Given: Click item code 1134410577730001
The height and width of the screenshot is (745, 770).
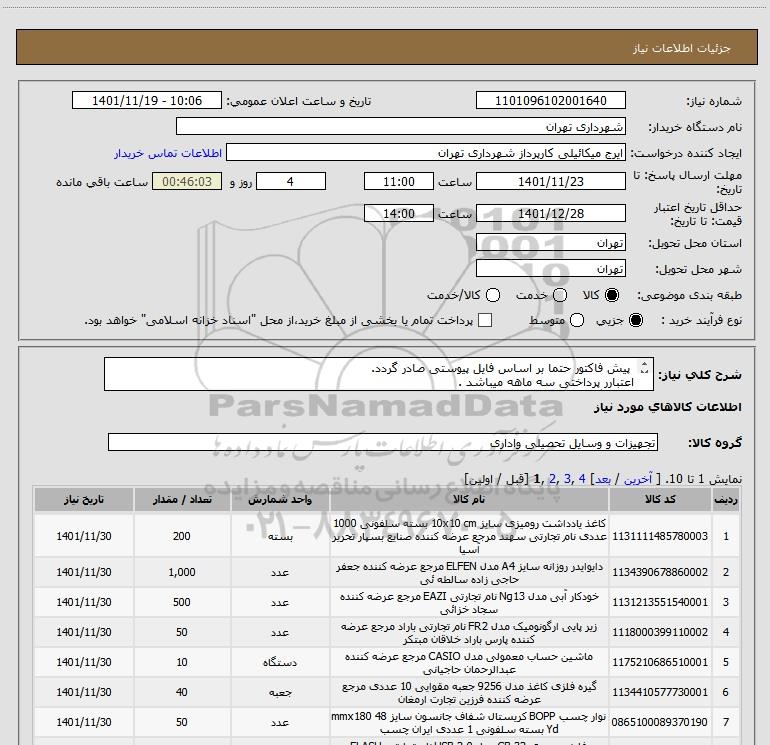Looking at the screenshot, I should tap(660, 692).
